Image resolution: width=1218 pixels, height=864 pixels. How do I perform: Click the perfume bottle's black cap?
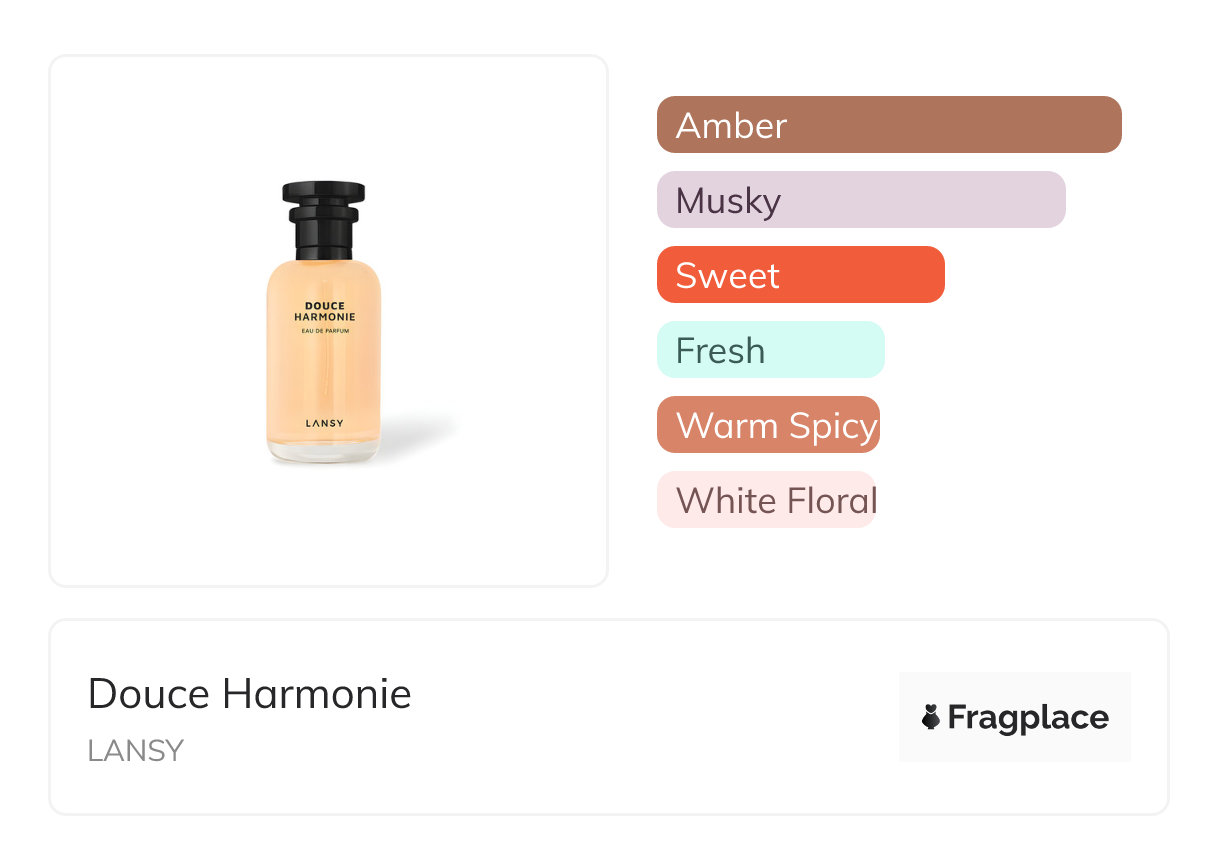point(323,191)
